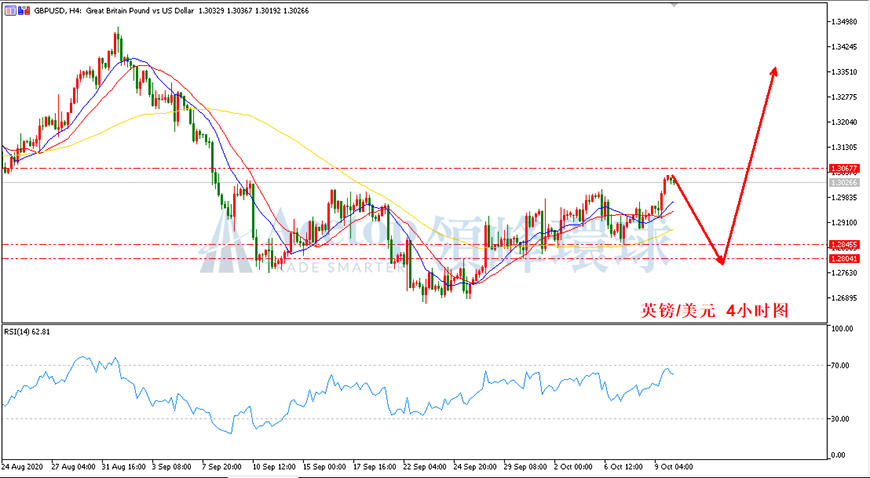870x478 pixels.
Task: Click the 1.34980 price scale label
Action: [x=844, y=22]
